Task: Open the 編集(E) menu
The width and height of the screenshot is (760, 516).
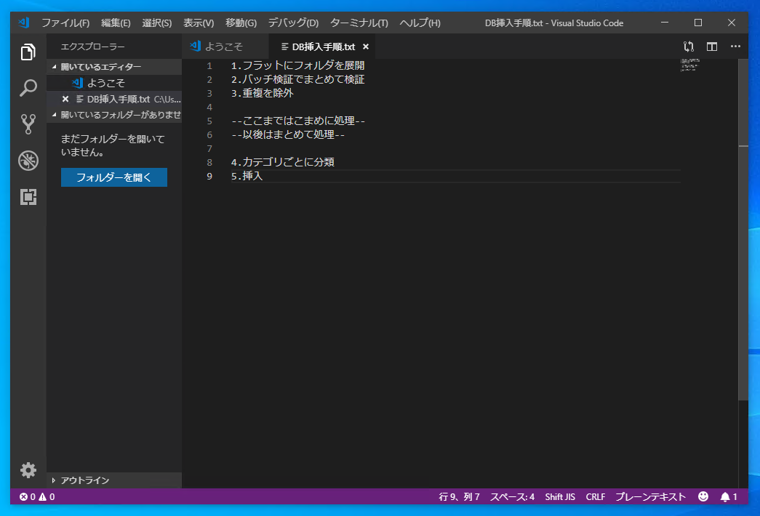Action: point(115,23)
